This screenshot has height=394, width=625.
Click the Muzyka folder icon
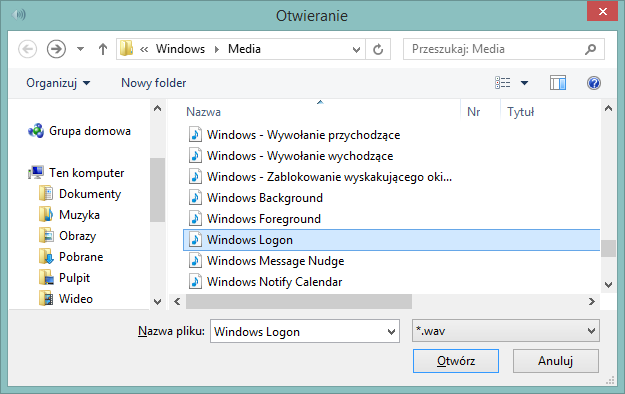pyautogui.click(x=46, y=215)
